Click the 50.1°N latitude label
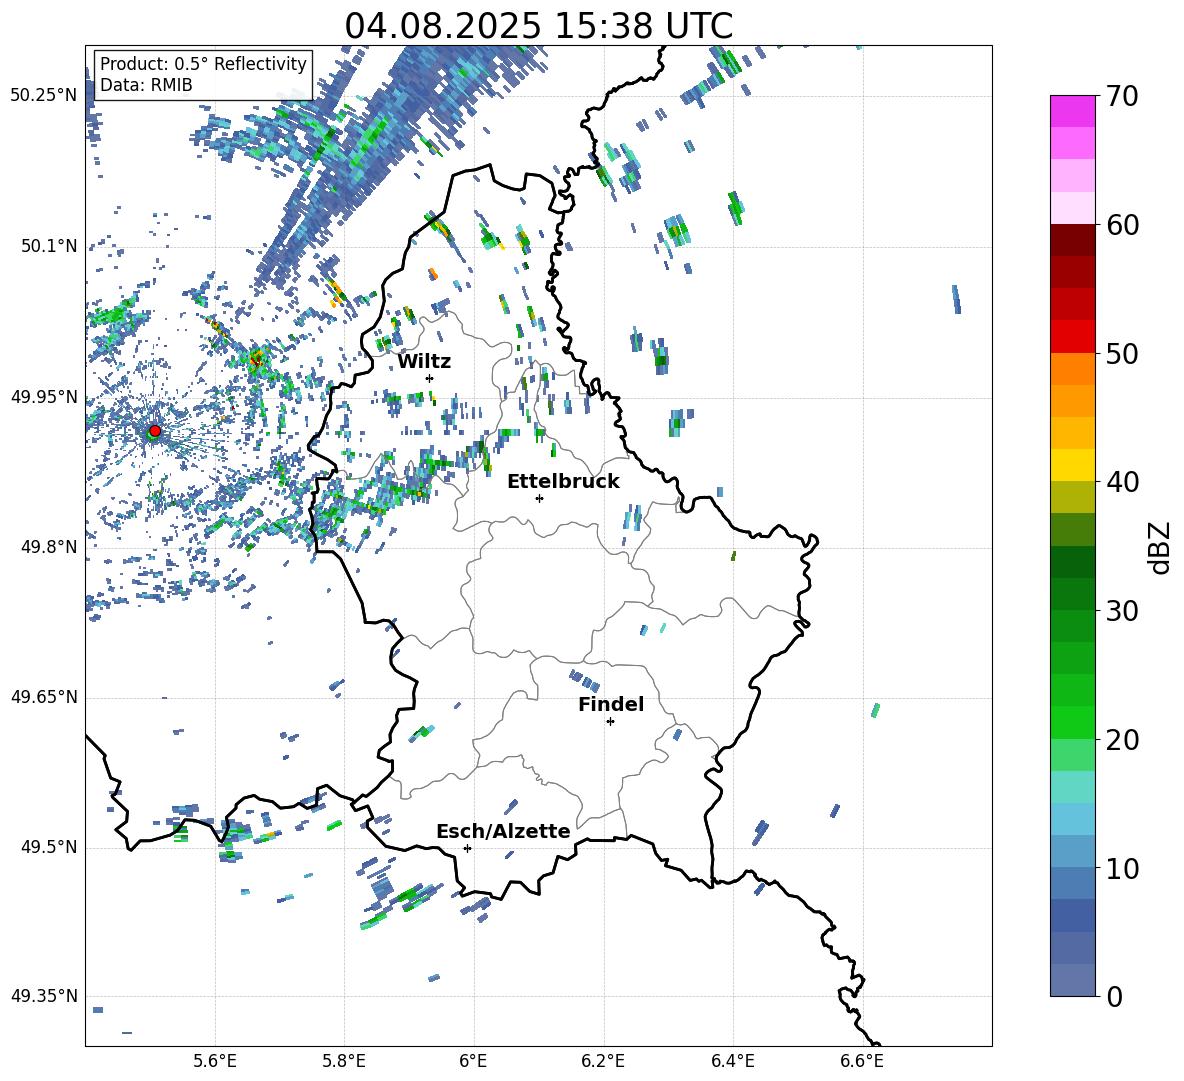This screenshot has height=1081, width=1184. coord(48,246)
